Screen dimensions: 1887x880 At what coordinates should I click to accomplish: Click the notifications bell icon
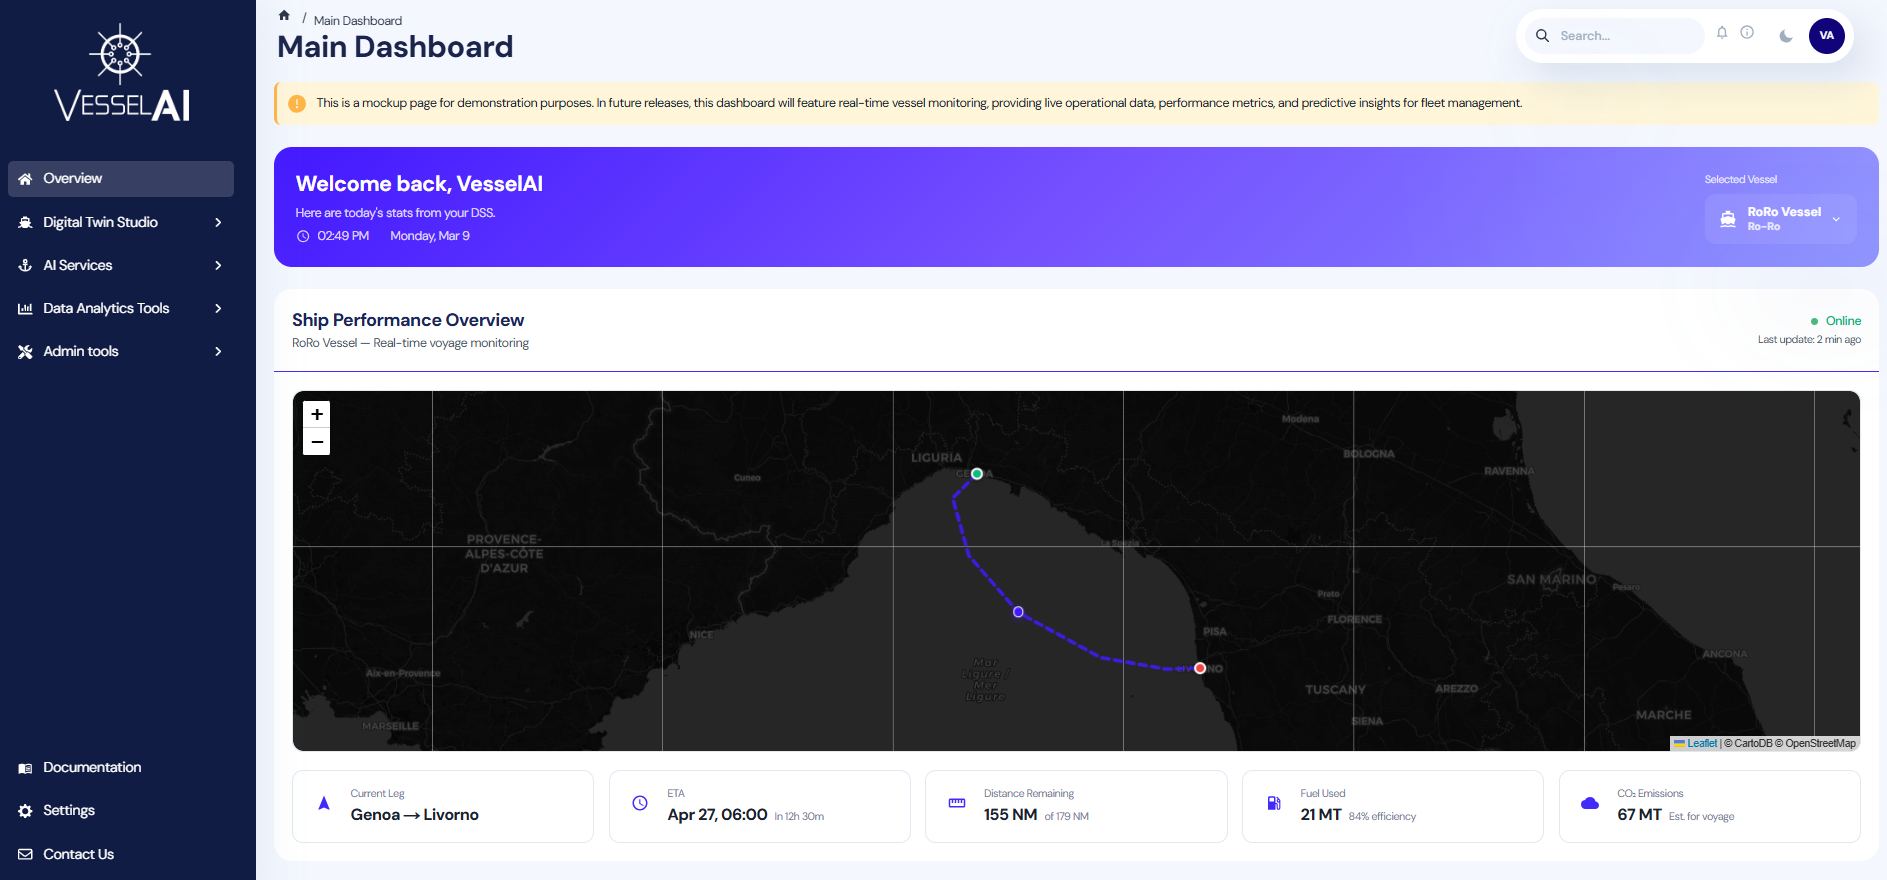(x=1722, y=33)
